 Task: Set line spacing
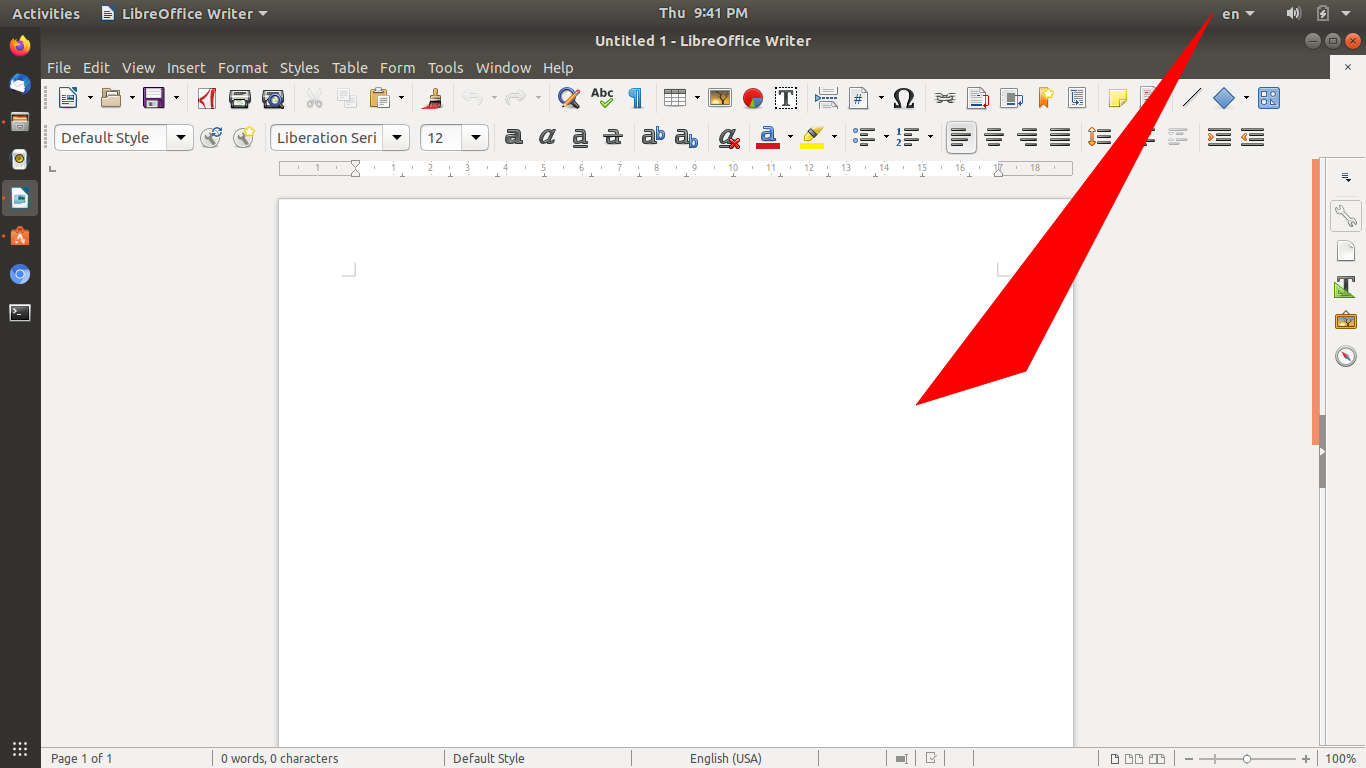tap(1099, 137)
